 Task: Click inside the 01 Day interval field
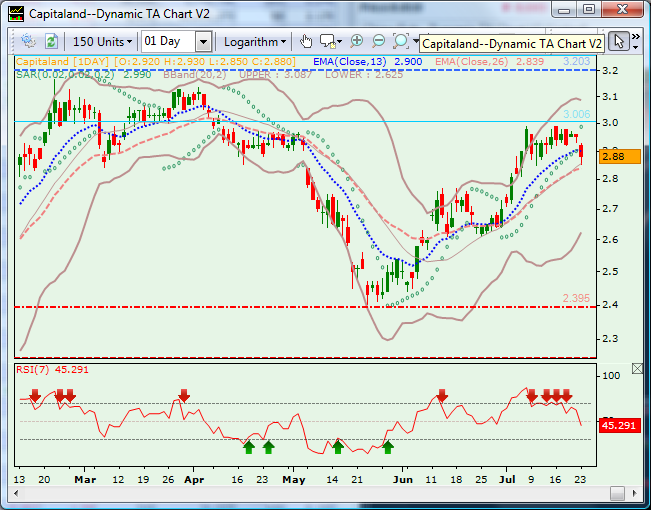[x=169, y=42]
